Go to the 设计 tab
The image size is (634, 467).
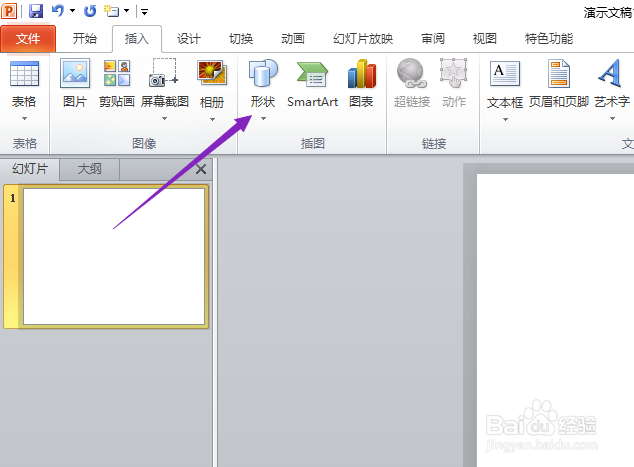[x=189, y=39]
